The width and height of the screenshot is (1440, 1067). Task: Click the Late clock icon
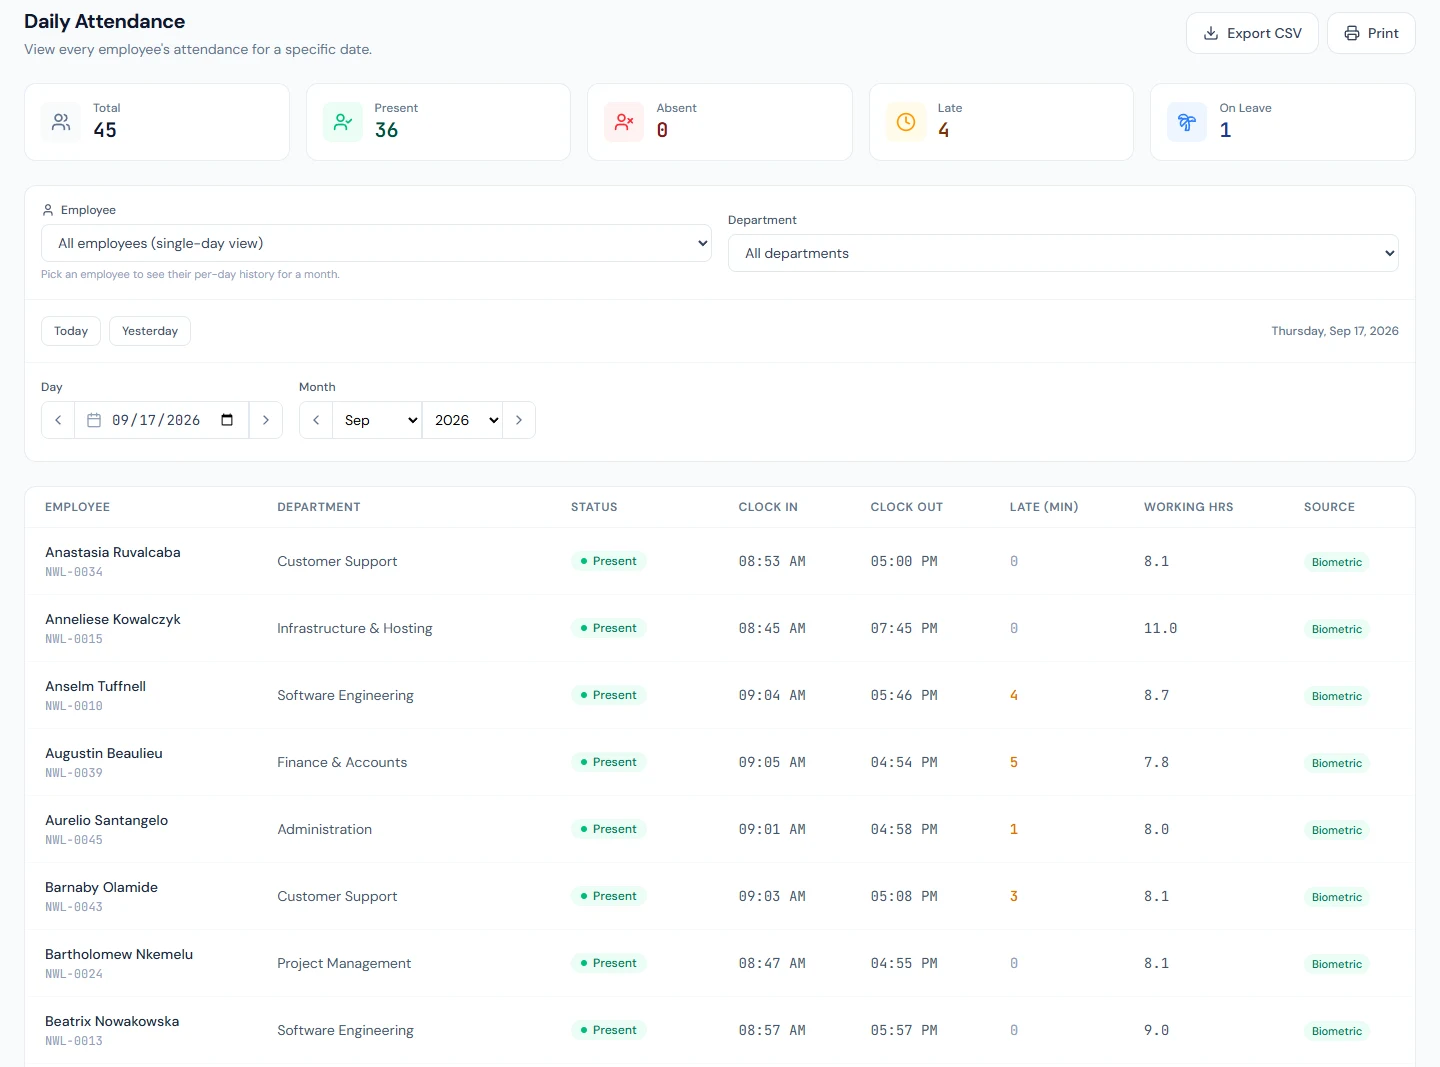906,122
